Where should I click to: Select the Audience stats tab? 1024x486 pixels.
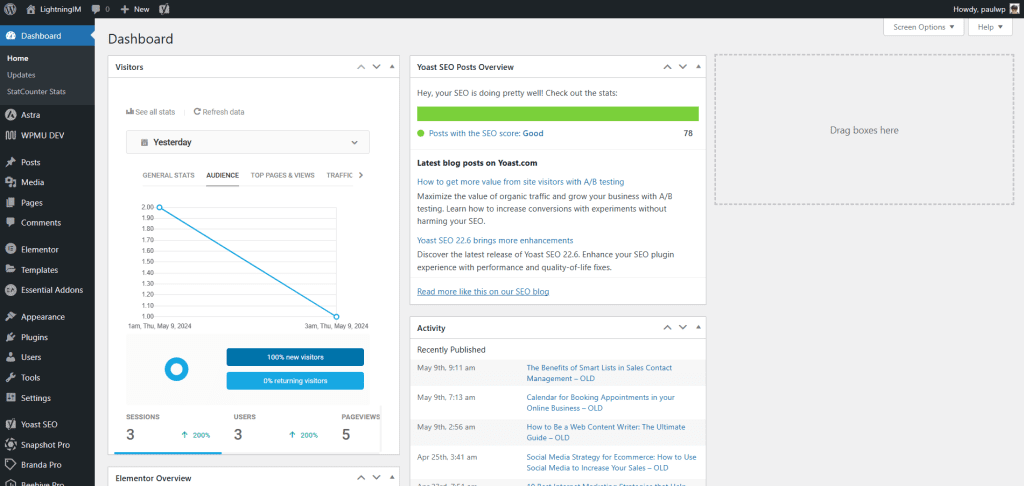click(x=223, y=175)
